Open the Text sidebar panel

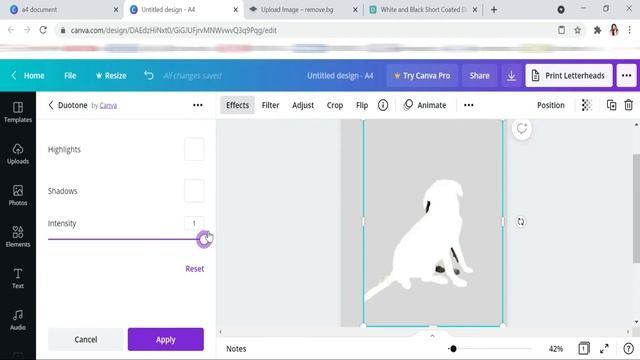tap(18, 278)
